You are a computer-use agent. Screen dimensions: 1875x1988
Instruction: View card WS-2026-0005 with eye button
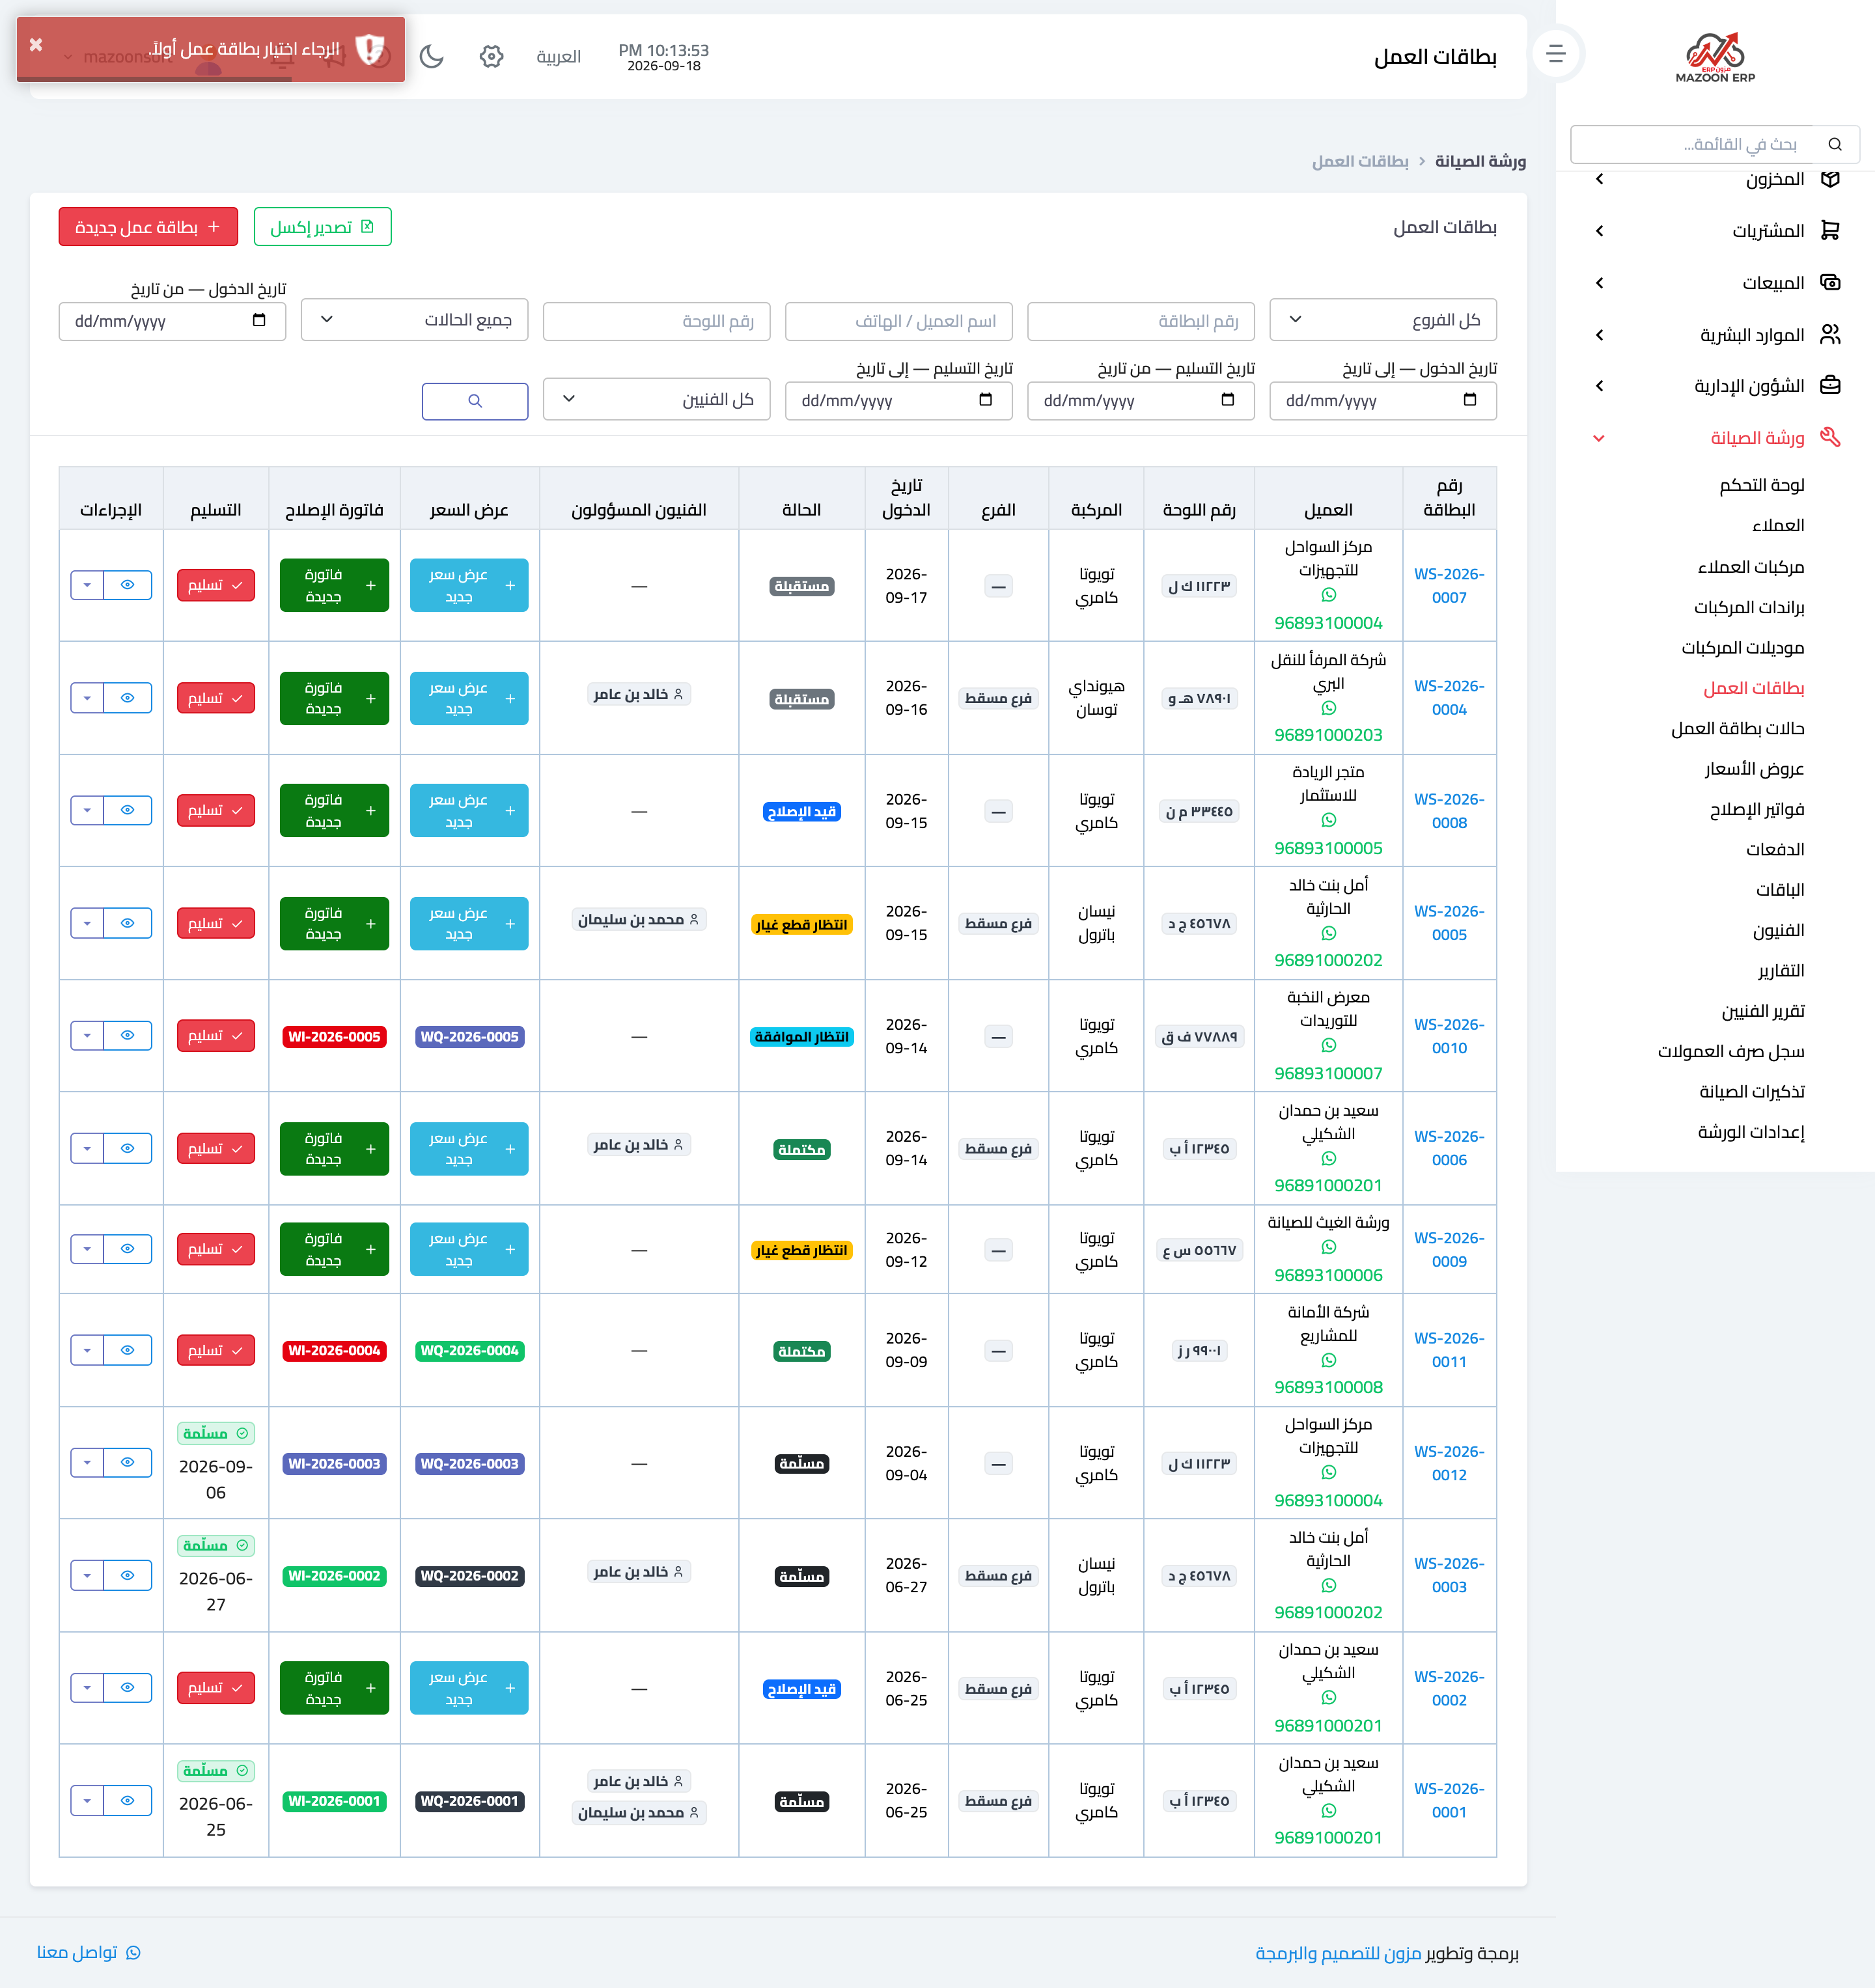(127, 923)
